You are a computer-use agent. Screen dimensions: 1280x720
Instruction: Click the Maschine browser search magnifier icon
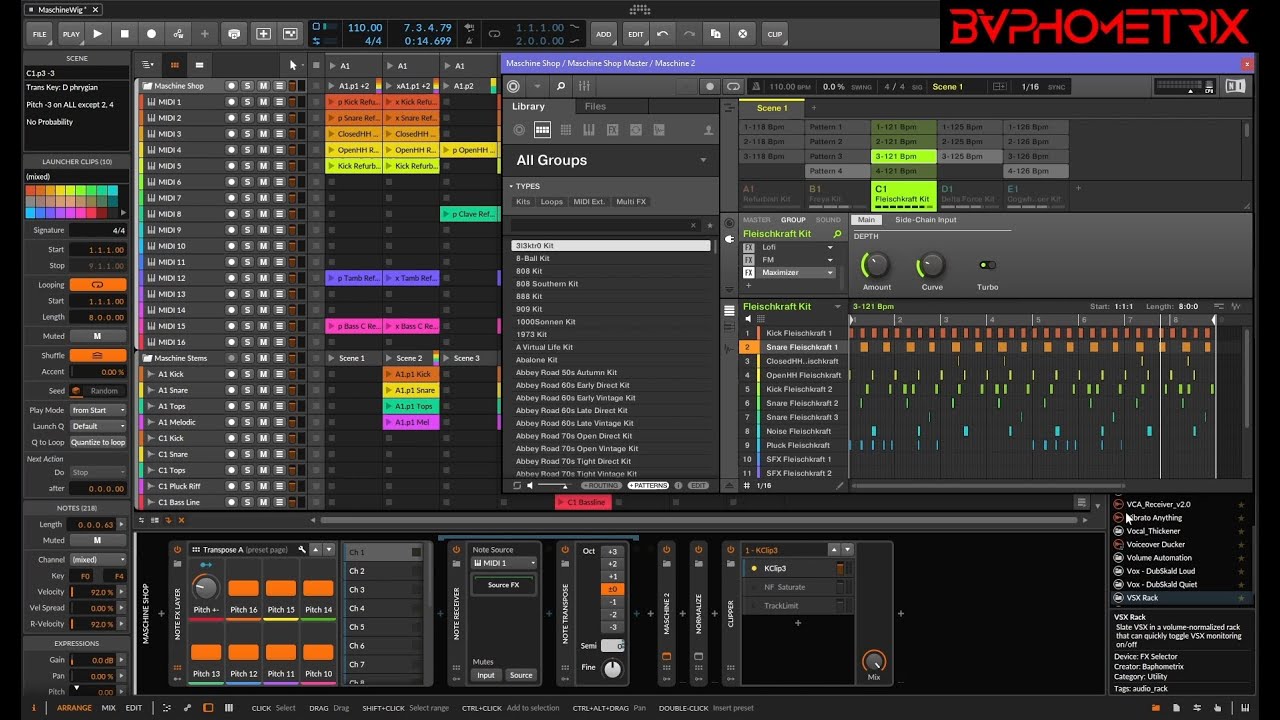560,87
